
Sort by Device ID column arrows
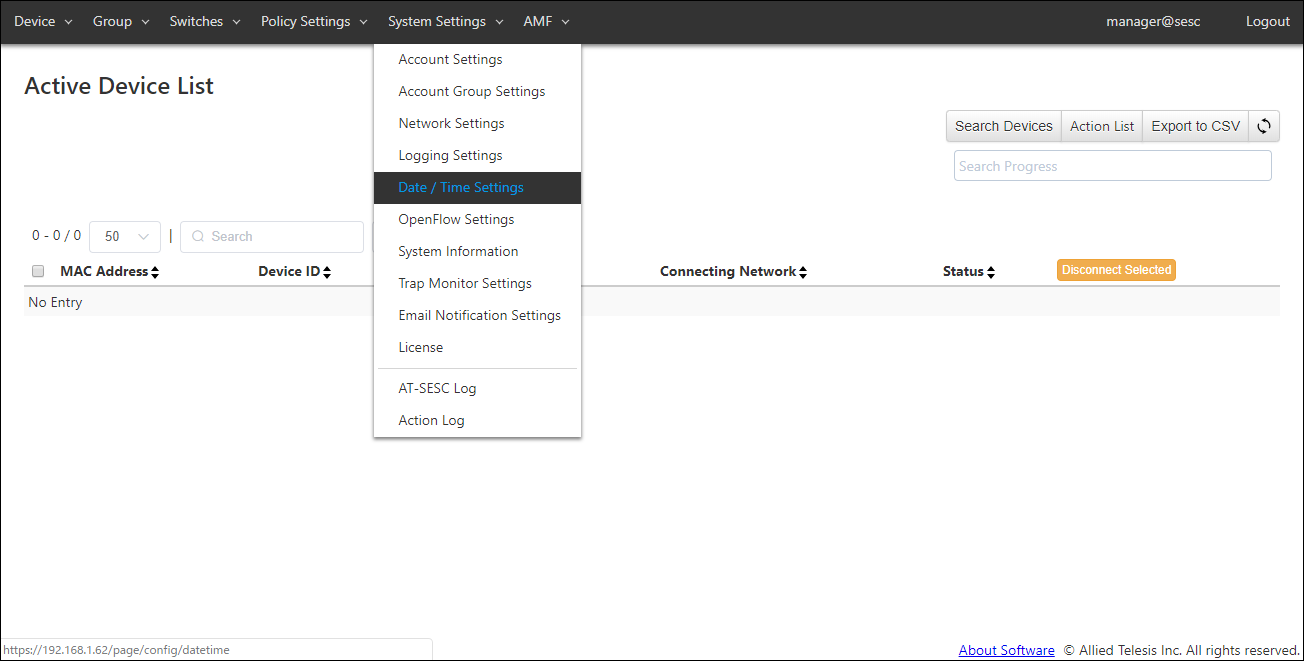point(327,272)
